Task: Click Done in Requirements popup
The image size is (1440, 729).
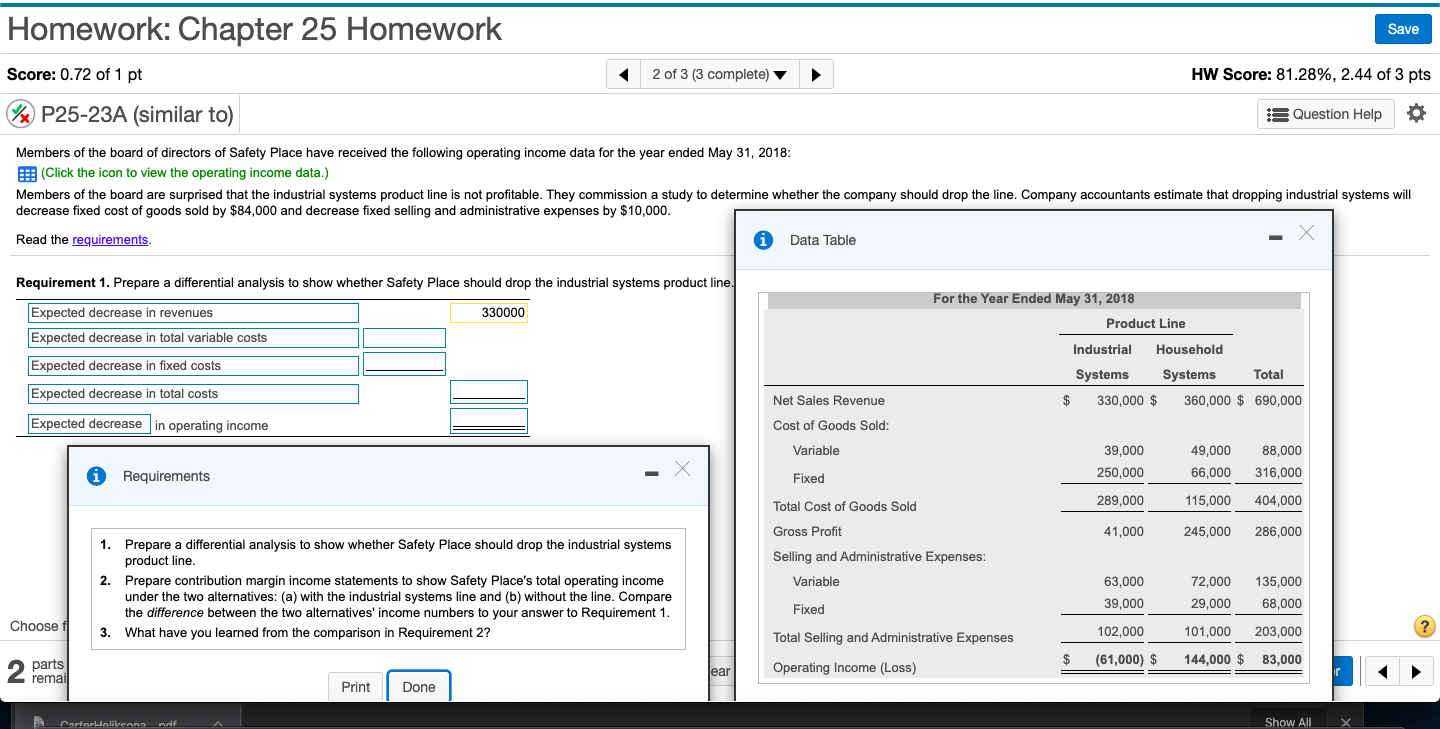Action: (419, 687)
